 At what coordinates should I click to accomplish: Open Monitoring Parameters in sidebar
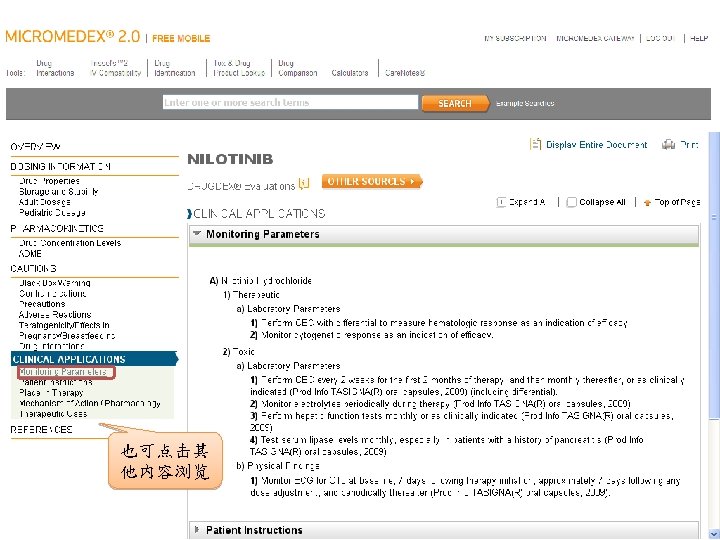[x=63, y=371]
